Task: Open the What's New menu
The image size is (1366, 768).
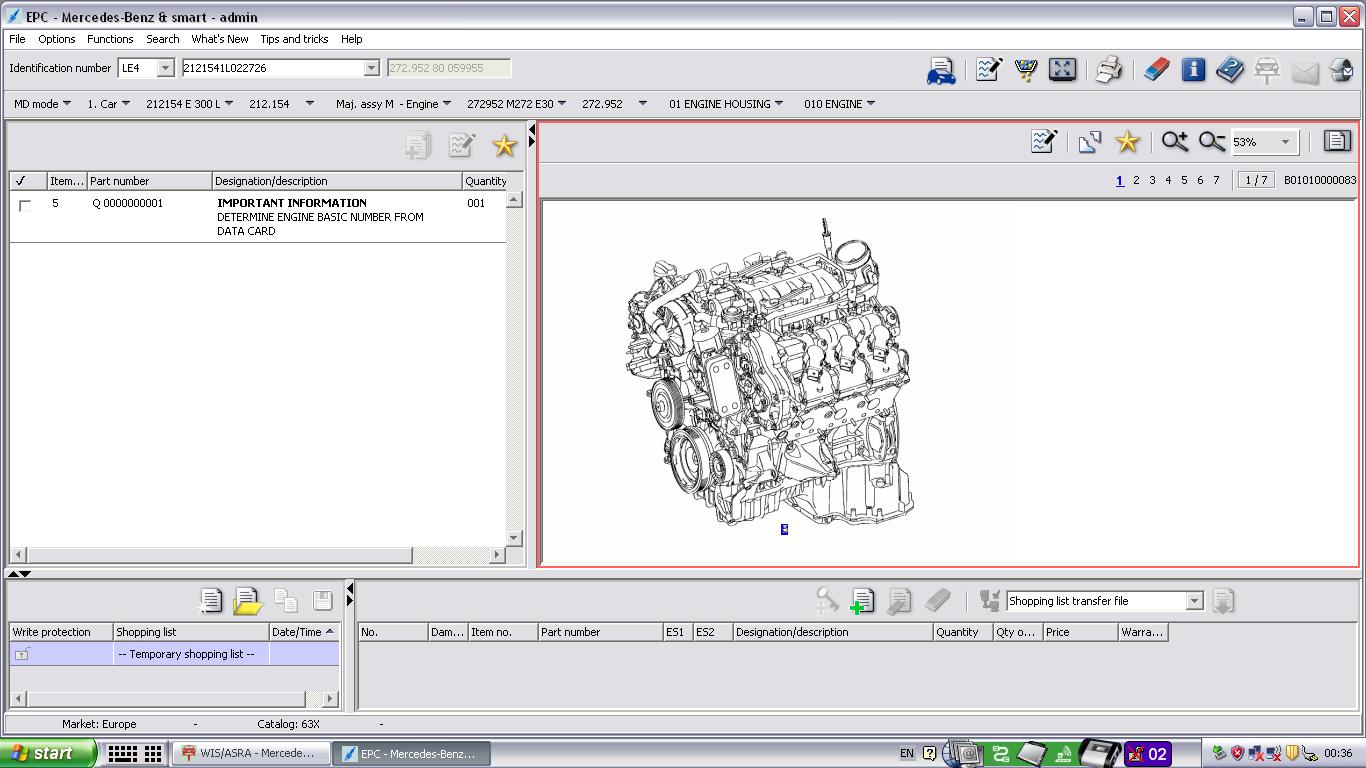Action: tap(220, 39)
